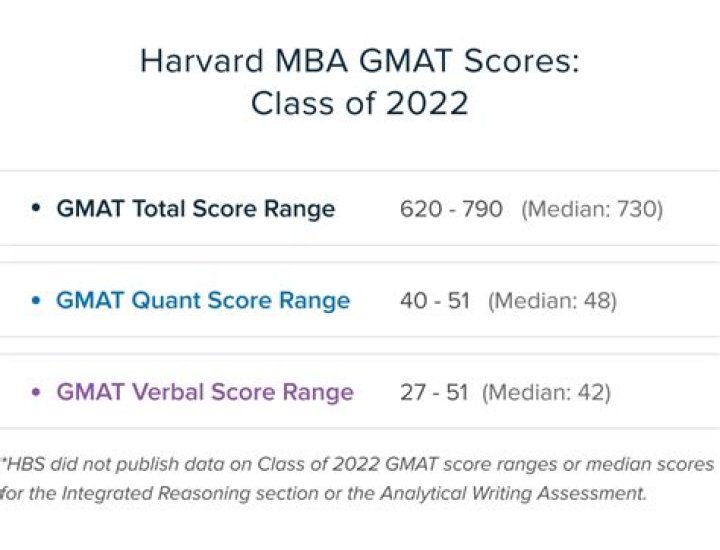Viewport: 720px width, 550px height.
Task: Click the Harvard MBA GMAT Scores title
Action: coord(359,61)
